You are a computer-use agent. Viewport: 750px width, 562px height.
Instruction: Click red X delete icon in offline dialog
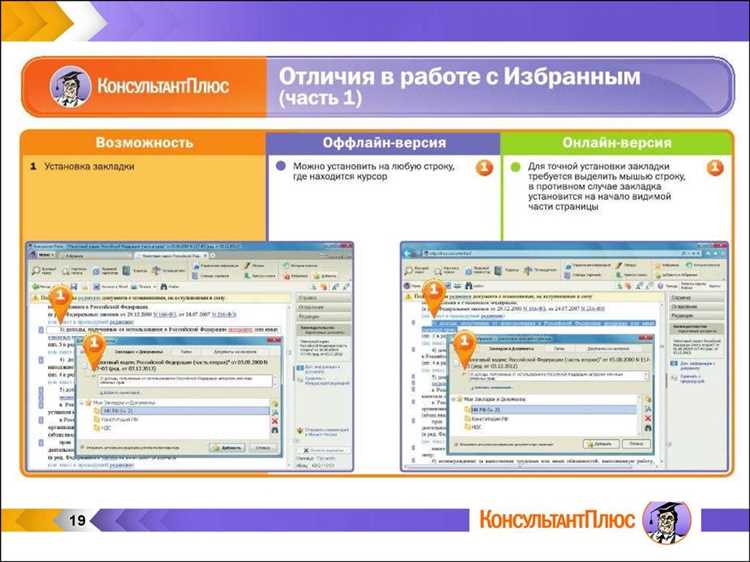[x=275, y=423]
